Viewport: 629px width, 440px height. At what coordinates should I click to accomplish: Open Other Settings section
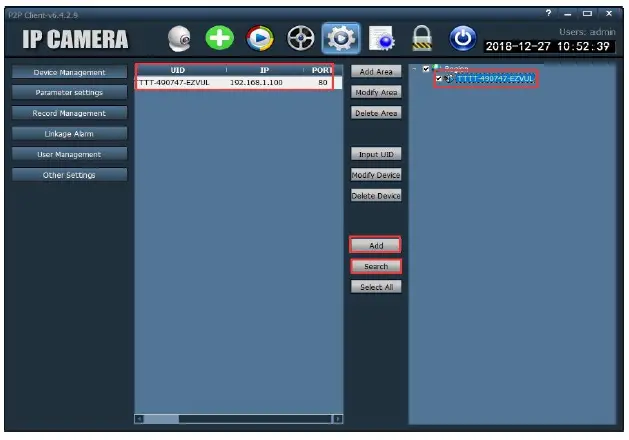tap(69, 175)
